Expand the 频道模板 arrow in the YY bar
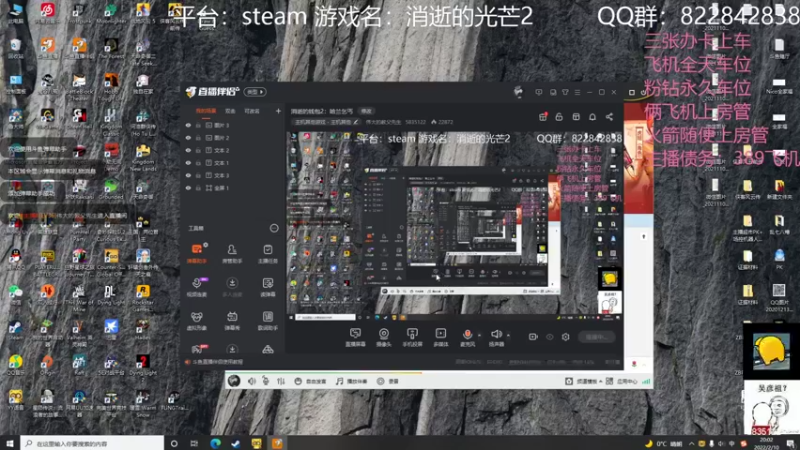This screenshot has height=450, width=800. point(601,381)
